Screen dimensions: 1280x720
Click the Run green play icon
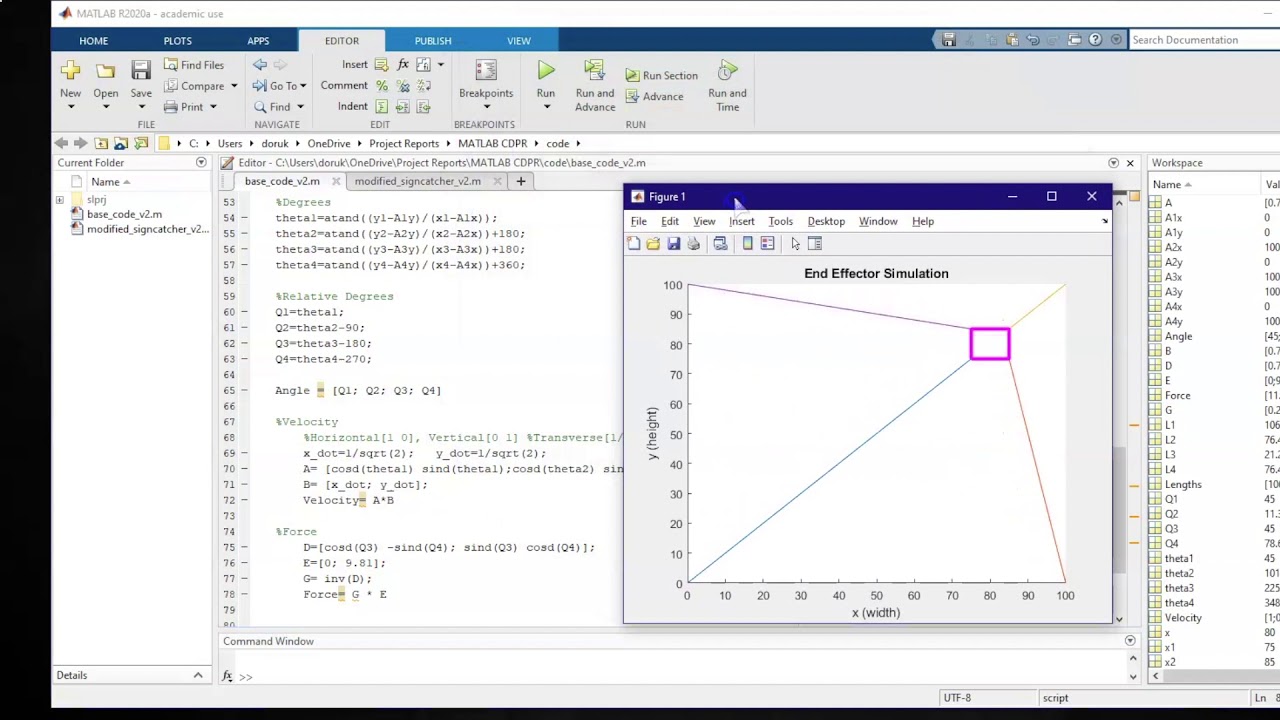tap(546, 70)
